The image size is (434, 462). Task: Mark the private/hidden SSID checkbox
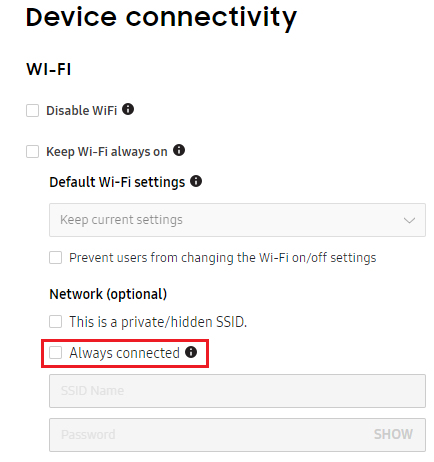[x=55, y=322]
